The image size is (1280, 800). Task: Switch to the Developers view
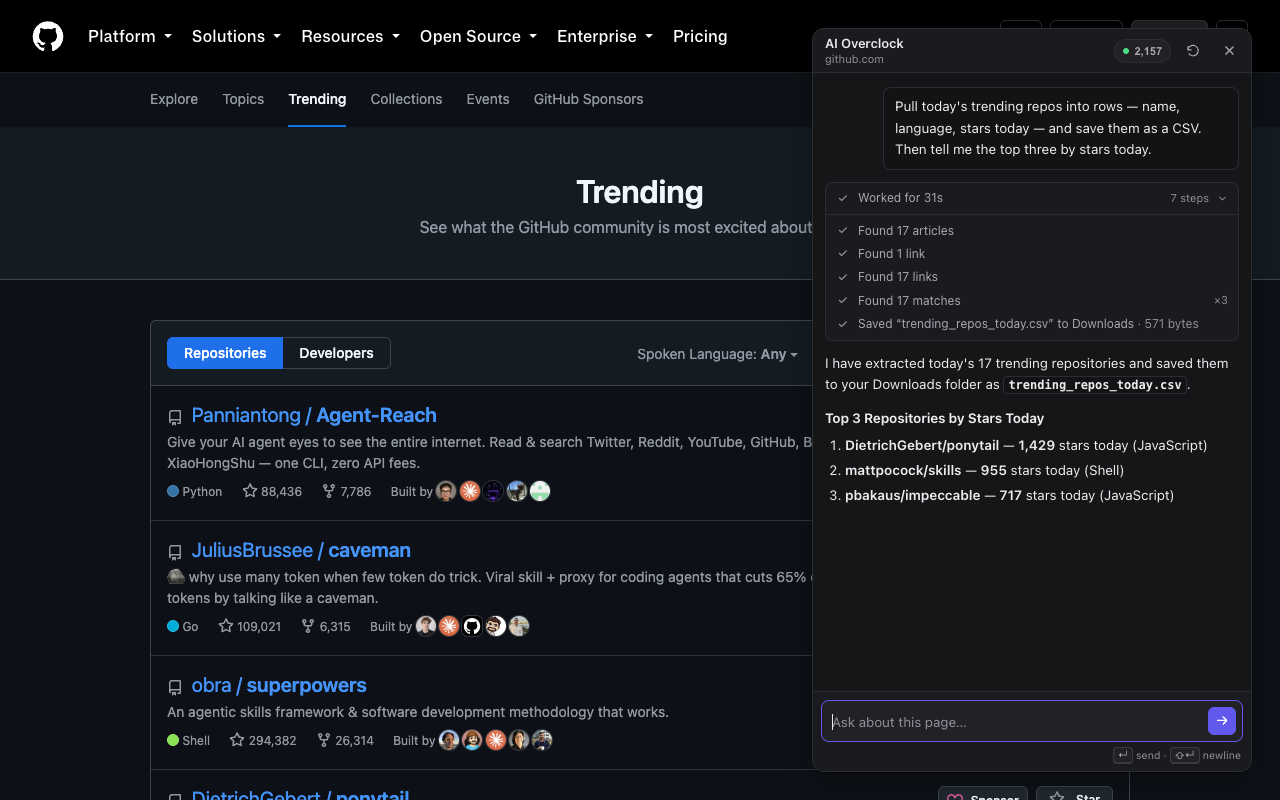[x=336, y=353]
